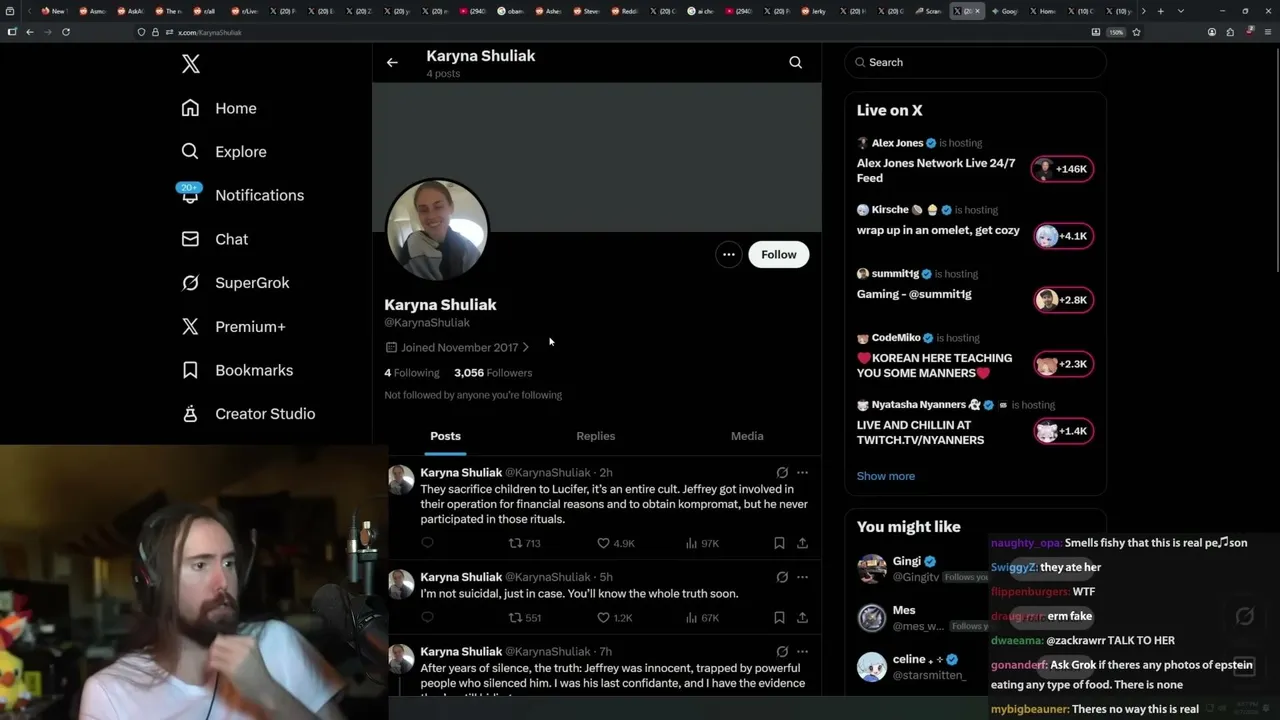Share the post with 713 reposts

802,543
